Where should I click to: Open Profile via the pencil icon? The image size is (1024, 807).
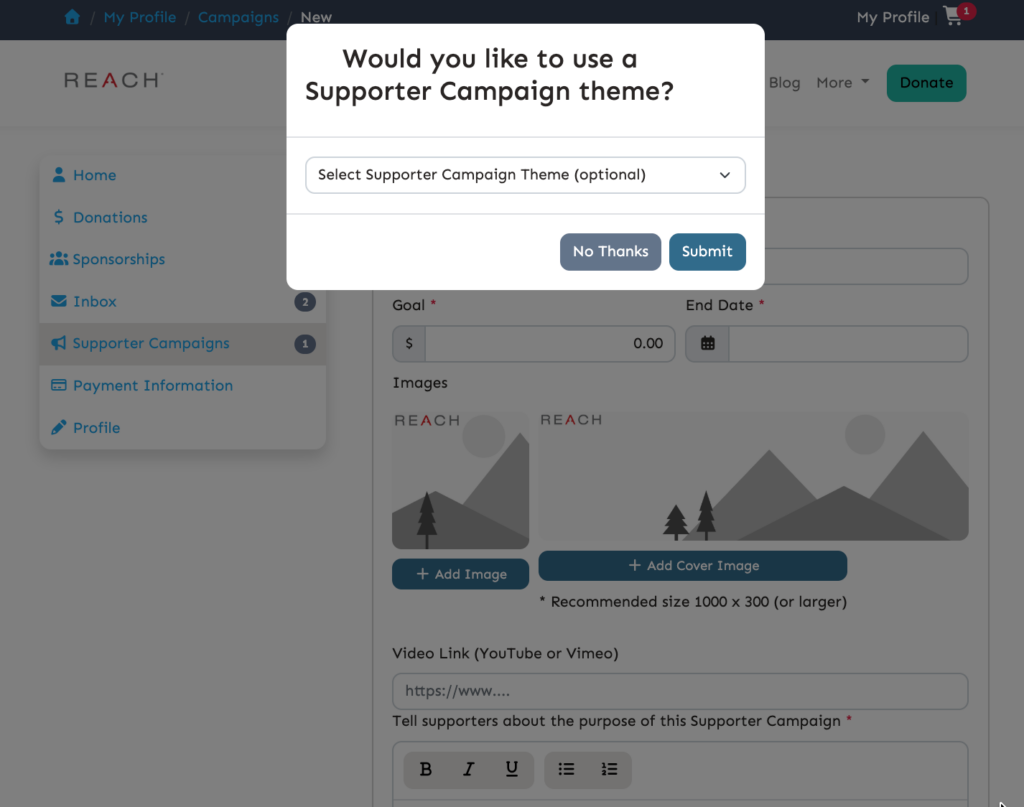tap(61, 427)
